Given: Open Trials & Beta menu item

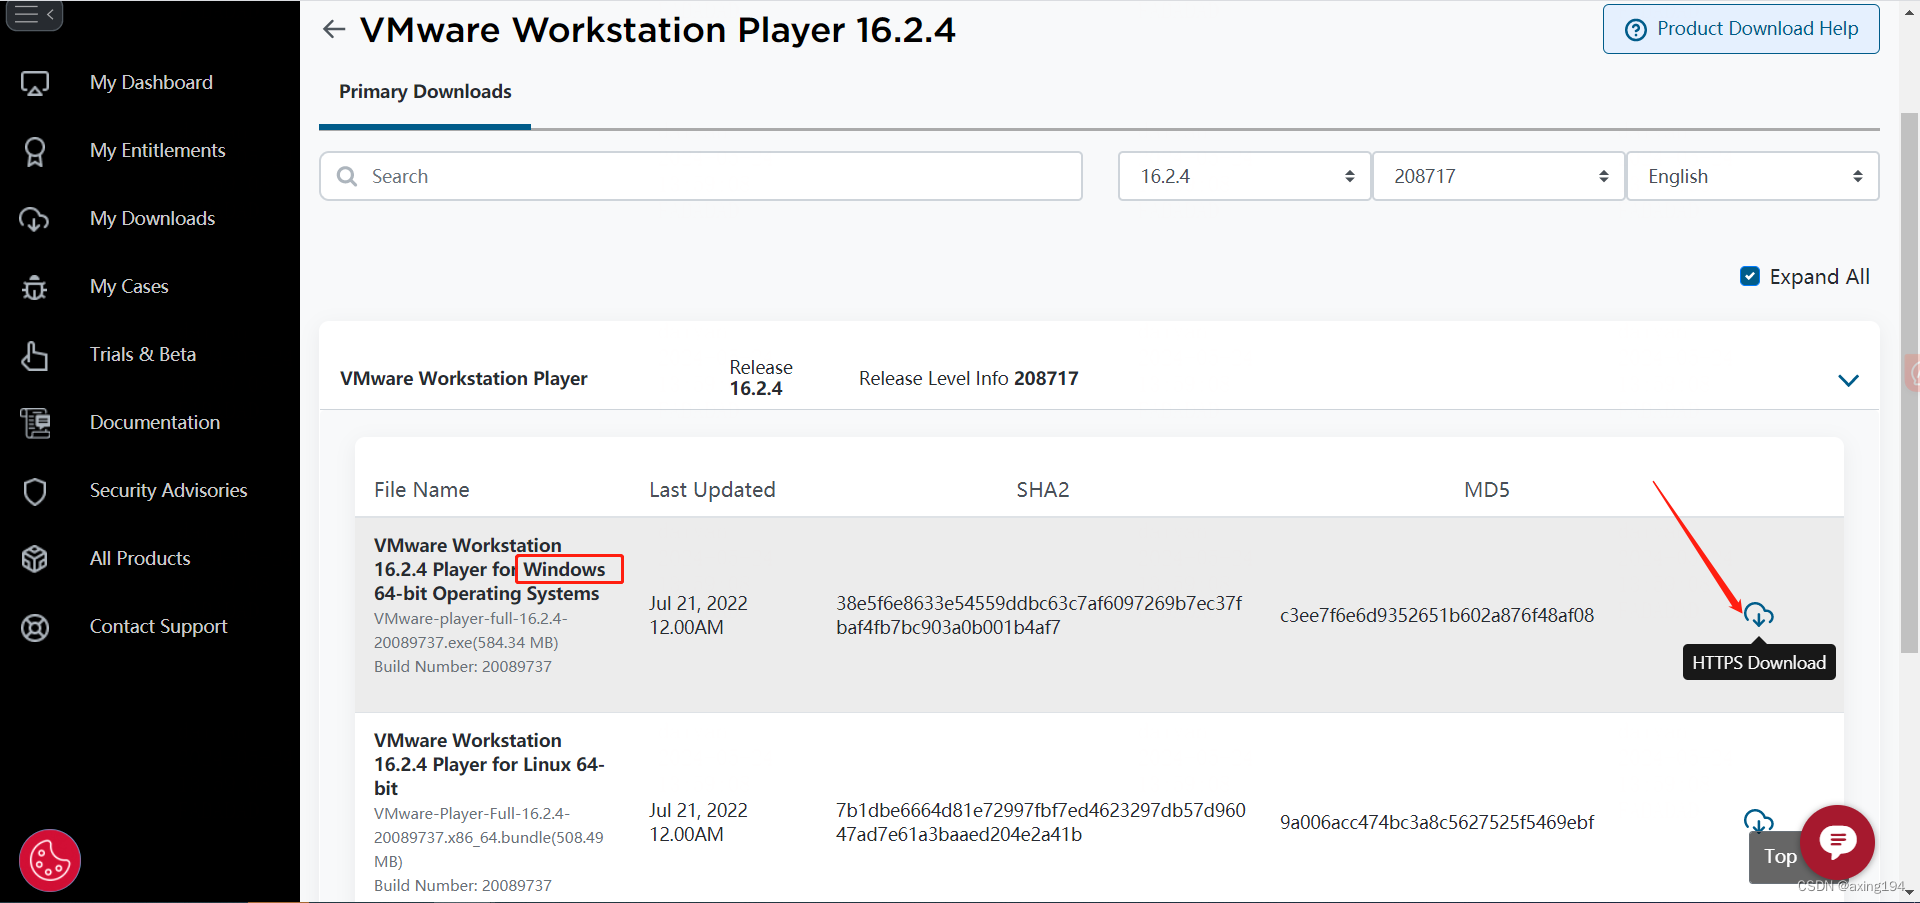Looking at the screenshot, I should [x=143, y=355].
